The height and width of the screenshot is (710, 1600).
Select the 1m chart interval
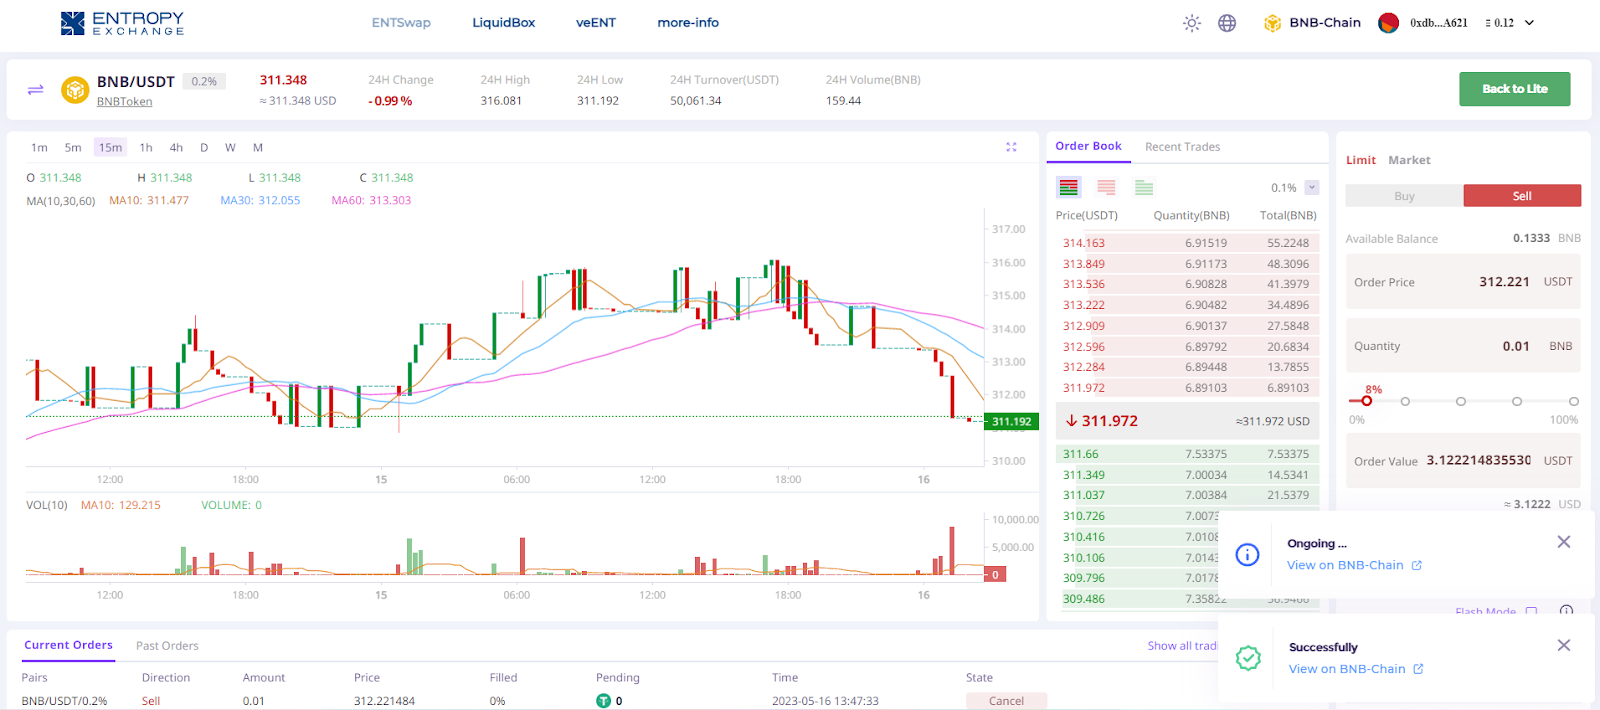pos(39,148)
